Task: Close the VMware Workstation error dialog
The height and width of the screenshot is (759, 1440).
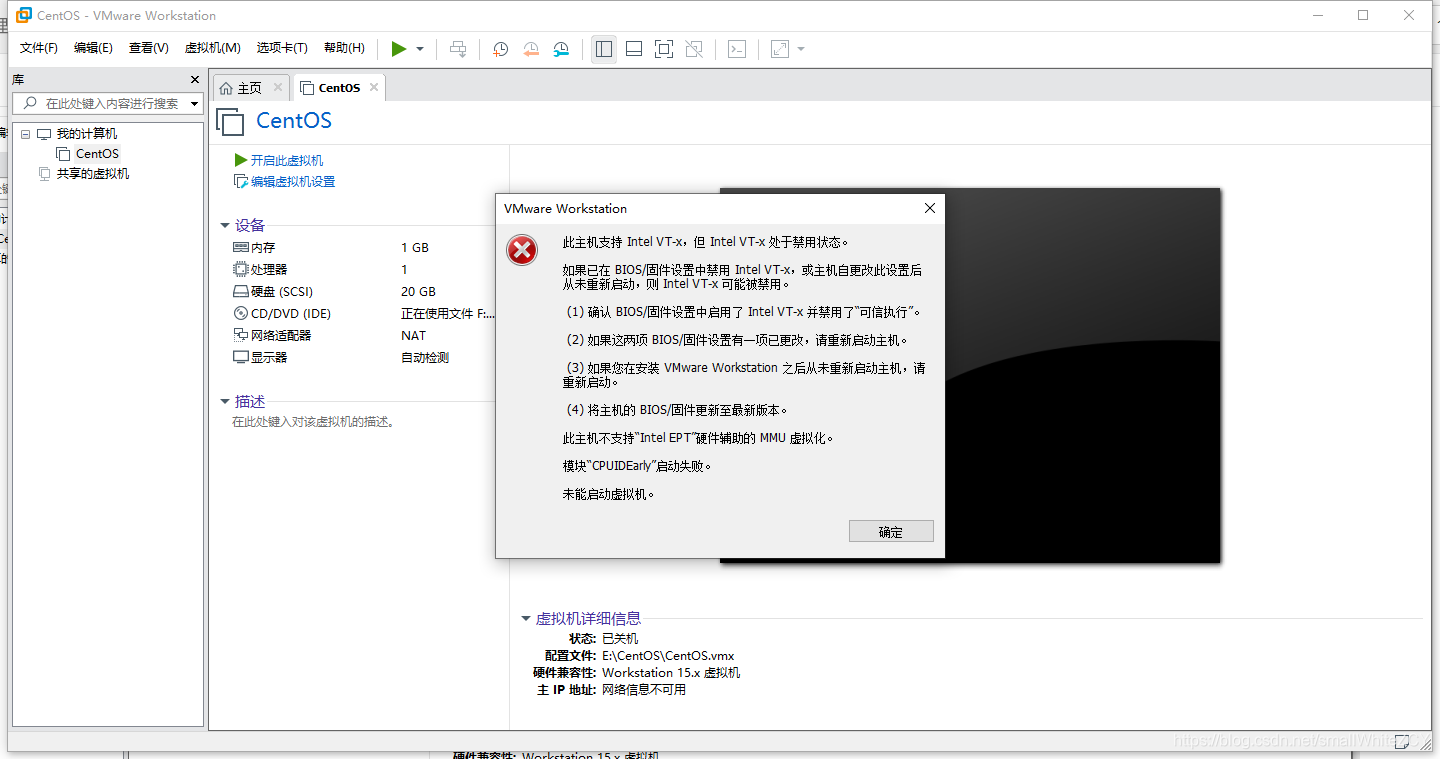Action: coord(930,208)
